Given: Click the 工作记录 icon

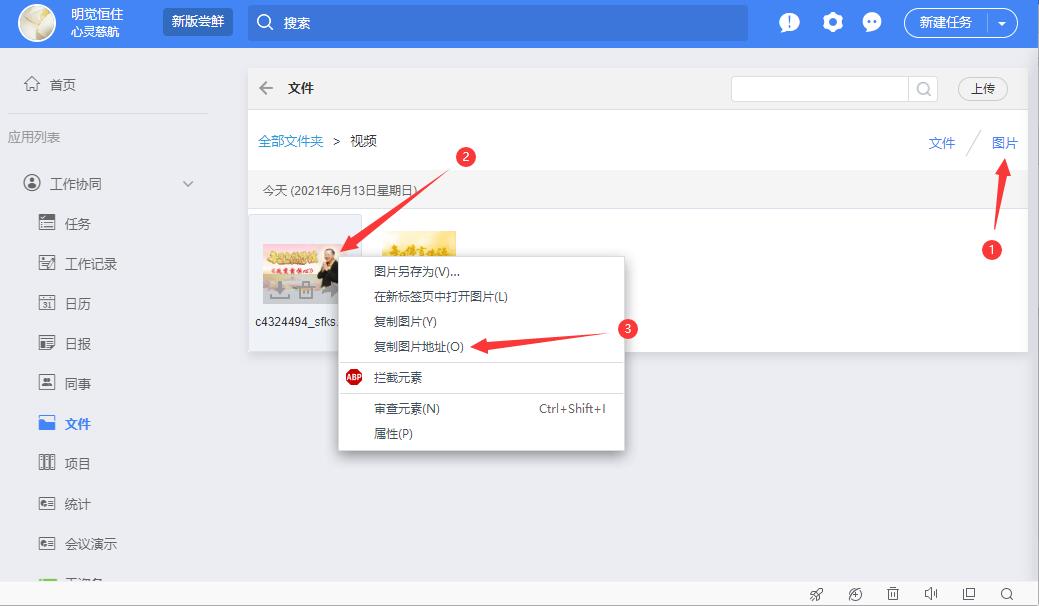Looking at the screenshot, I should point(46,263).
